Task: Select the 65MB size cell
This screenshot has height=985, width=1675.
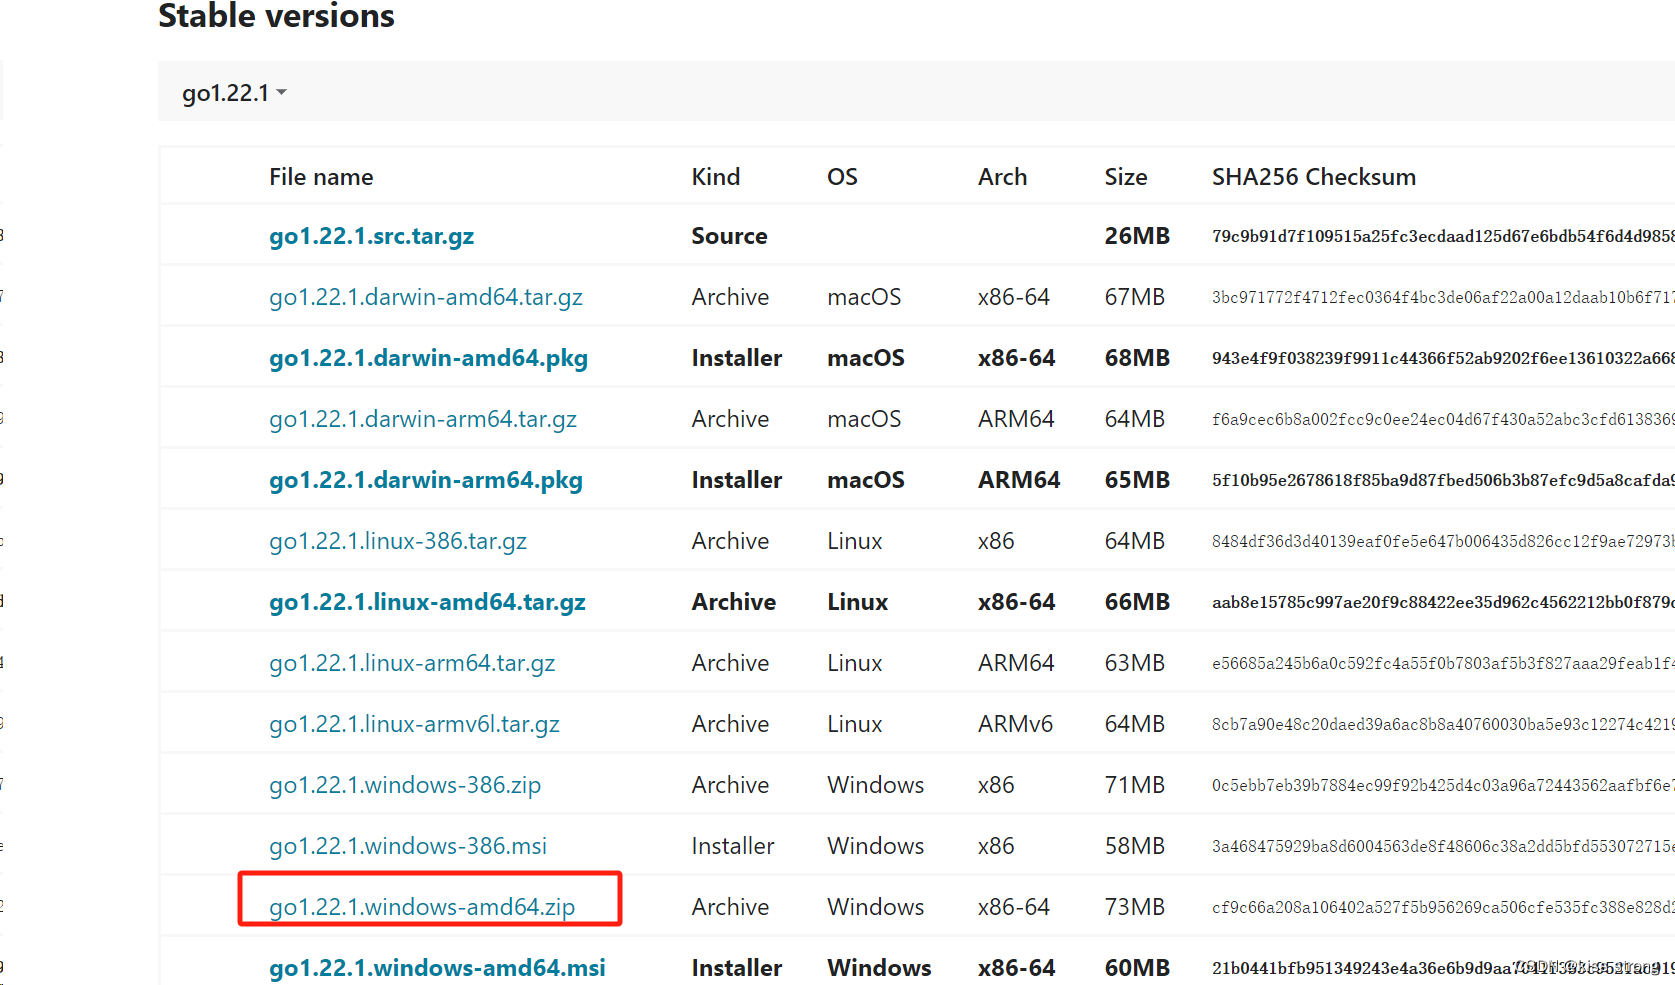Action: [1137, 480]
